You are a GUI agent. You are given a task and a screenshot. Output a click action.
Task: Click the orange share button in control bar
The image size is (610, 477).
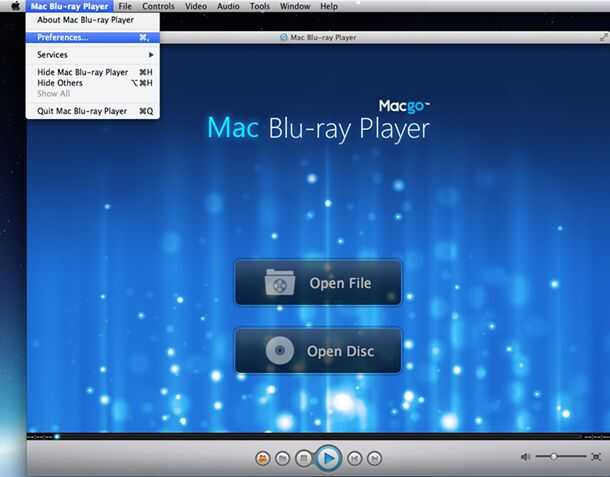click(263, 458)
